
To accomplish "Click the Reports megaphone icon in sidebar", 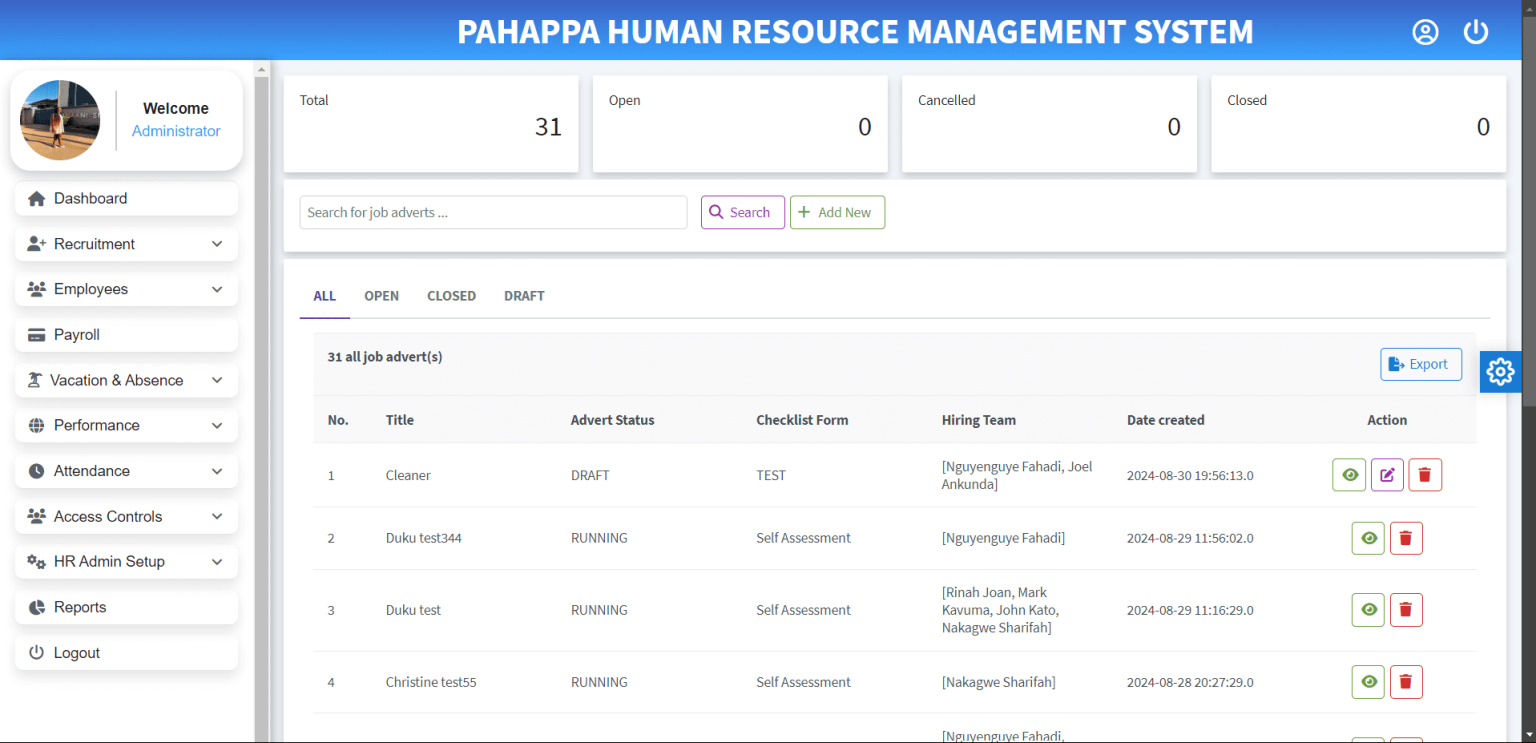I will coord(37,607).
